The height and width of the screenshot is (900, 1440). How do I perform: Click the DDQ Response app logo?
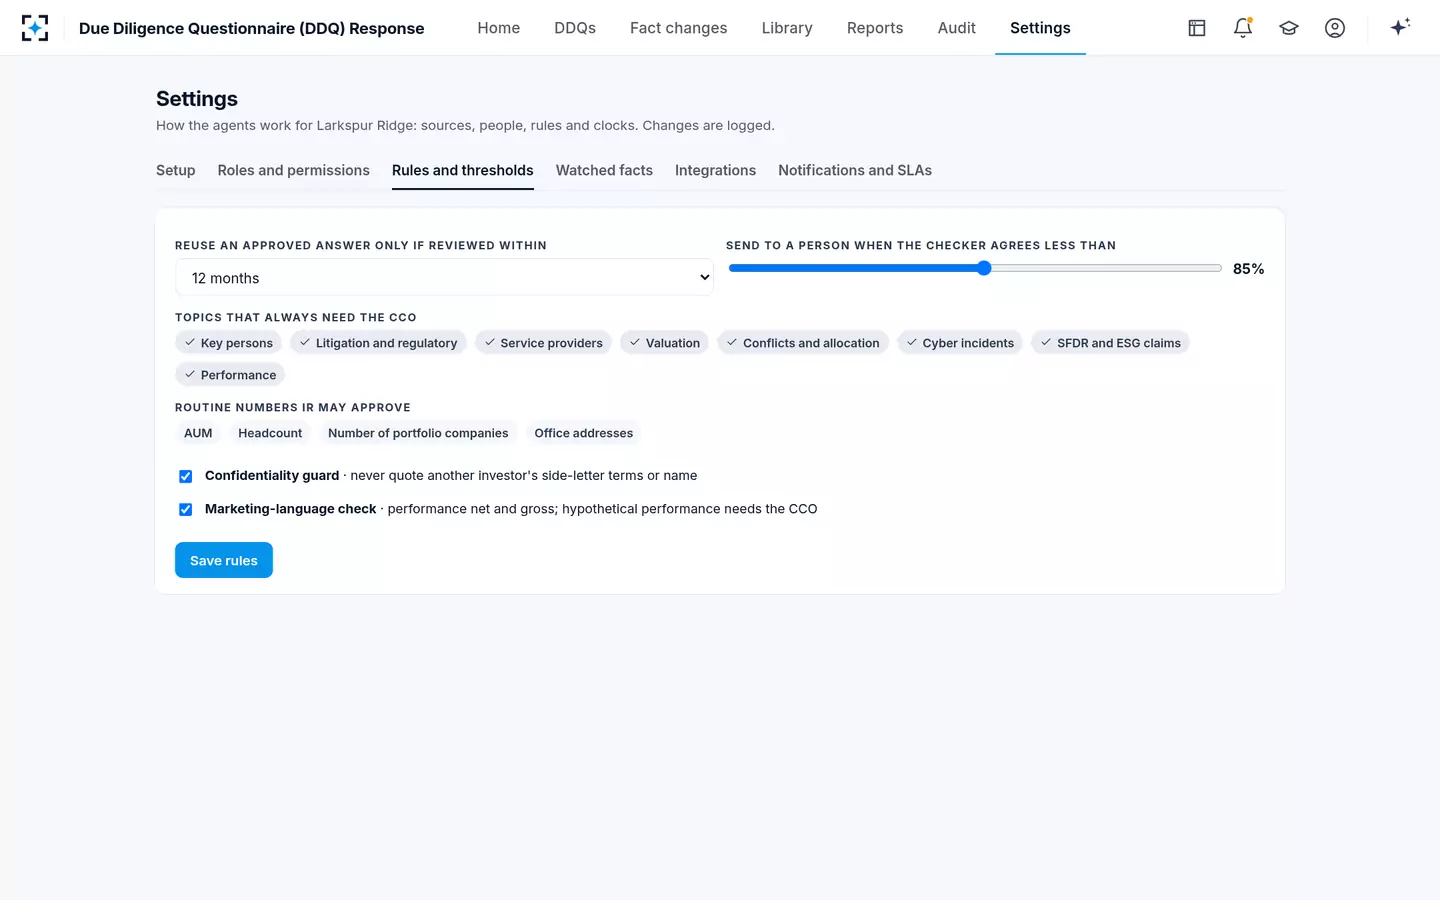click(35, 28)
